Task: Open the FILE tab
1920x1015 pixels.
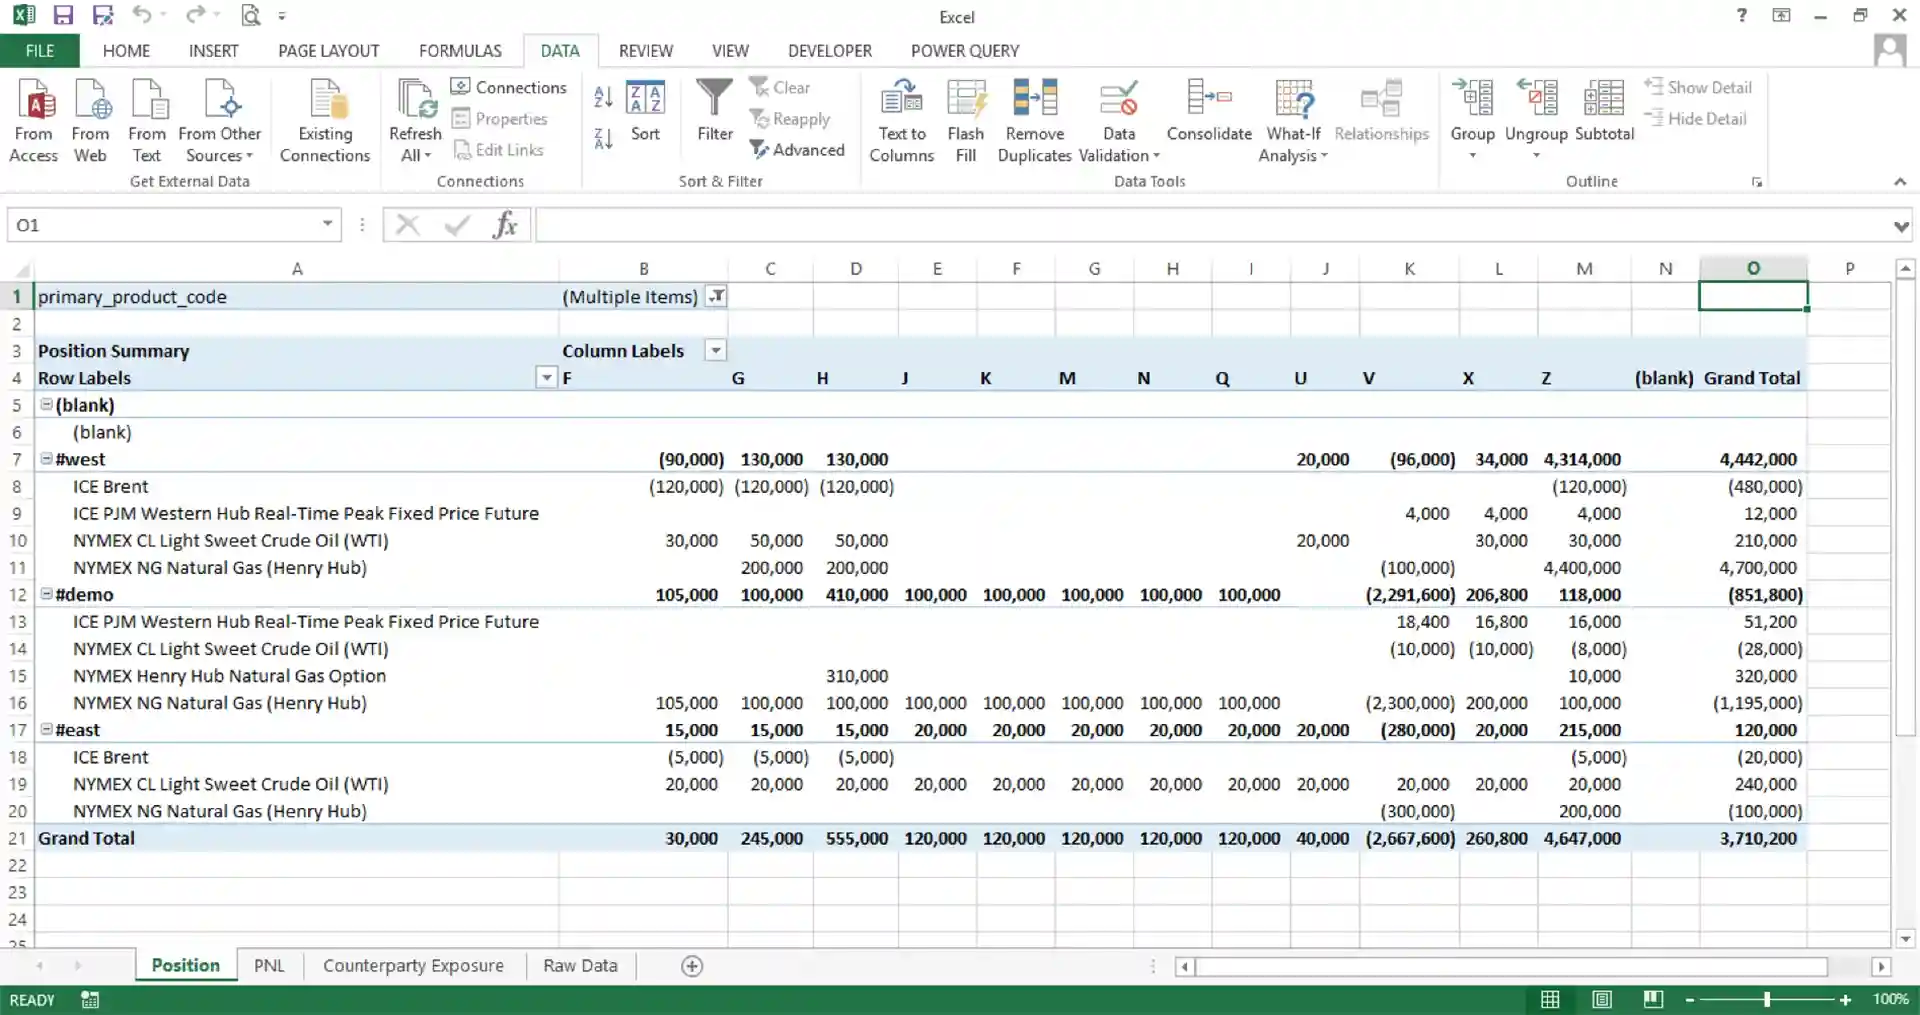Action: (x=40, y=51)
